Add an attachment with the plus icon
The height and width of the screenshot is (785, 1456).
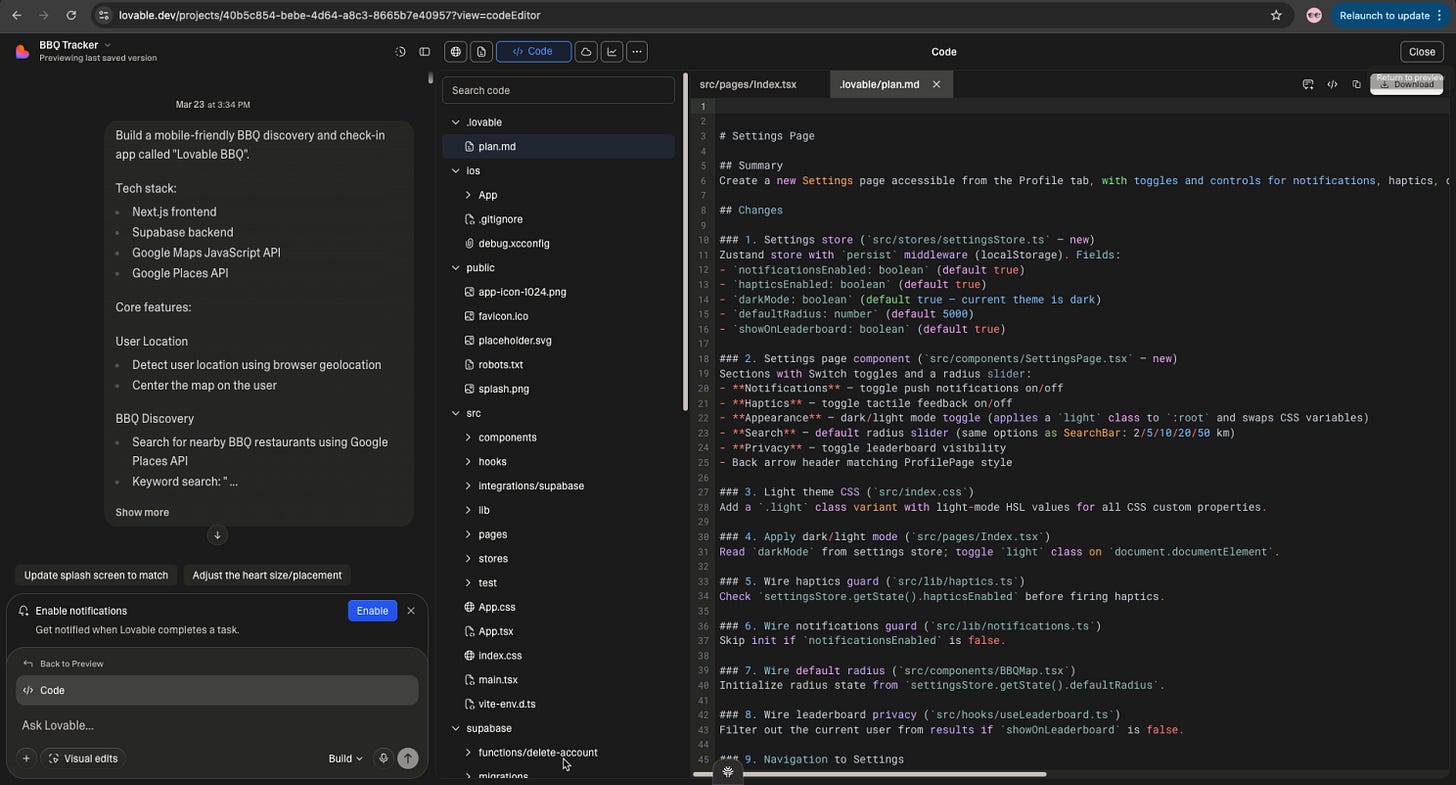(26, 758)
